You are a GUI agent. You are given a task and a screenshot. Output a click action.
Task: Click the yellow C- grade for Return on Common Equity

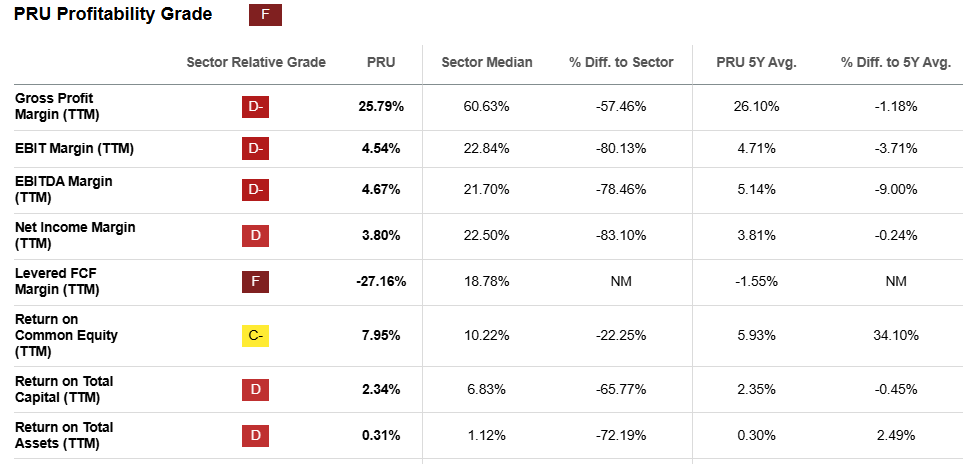coord(256,336)
